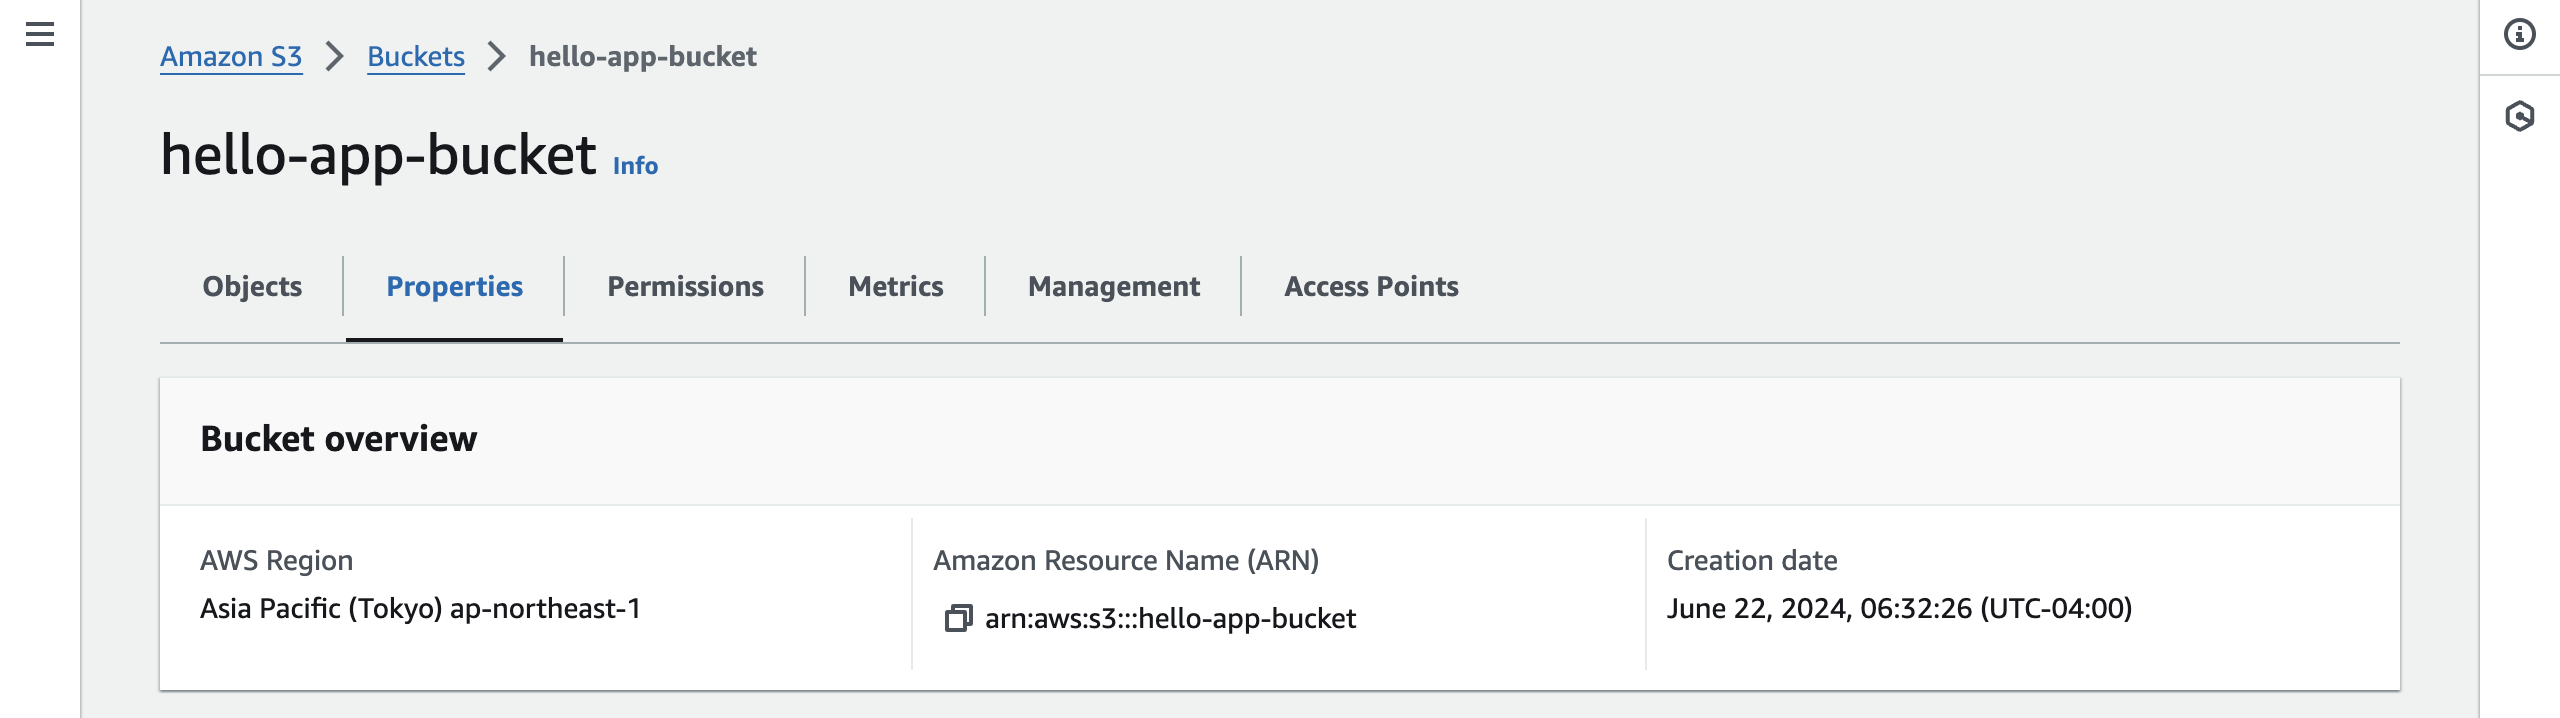
Task: Click the Bucket overview heading
Action: 339,439
